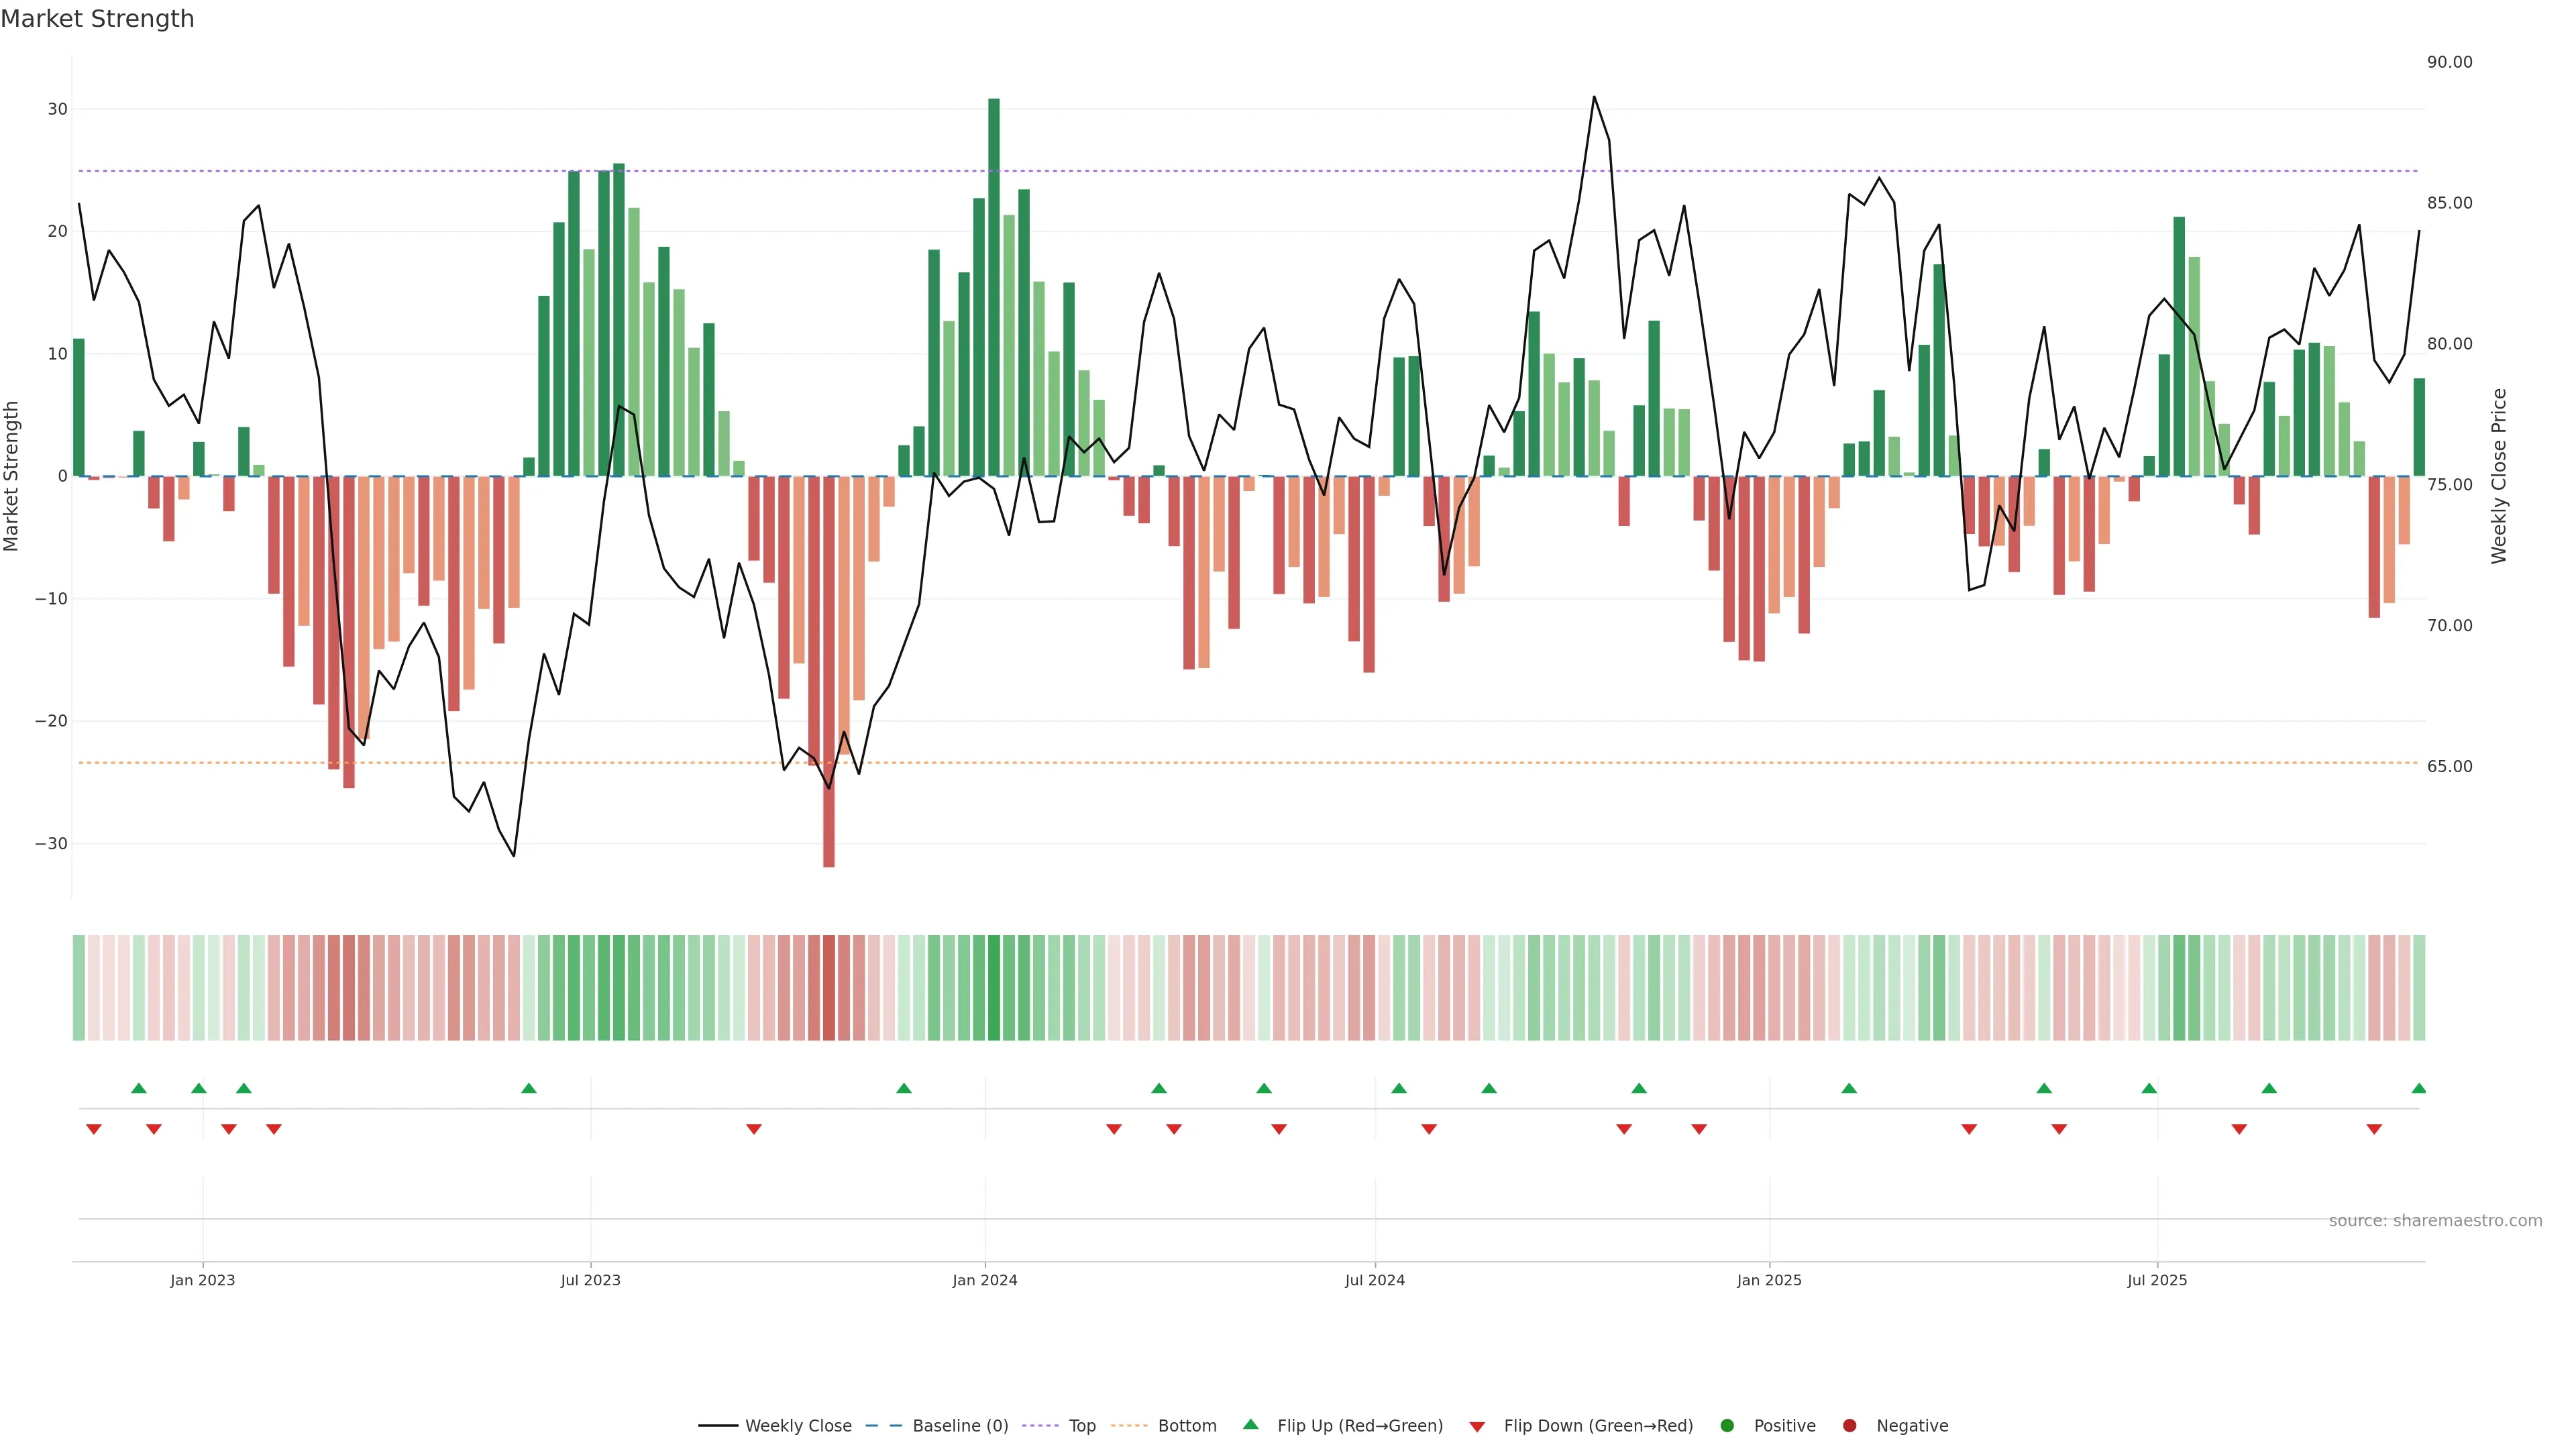Click the red Flip Down triangle in legend
Screen dimensions: 2576x1449
click(1477, 1426)
